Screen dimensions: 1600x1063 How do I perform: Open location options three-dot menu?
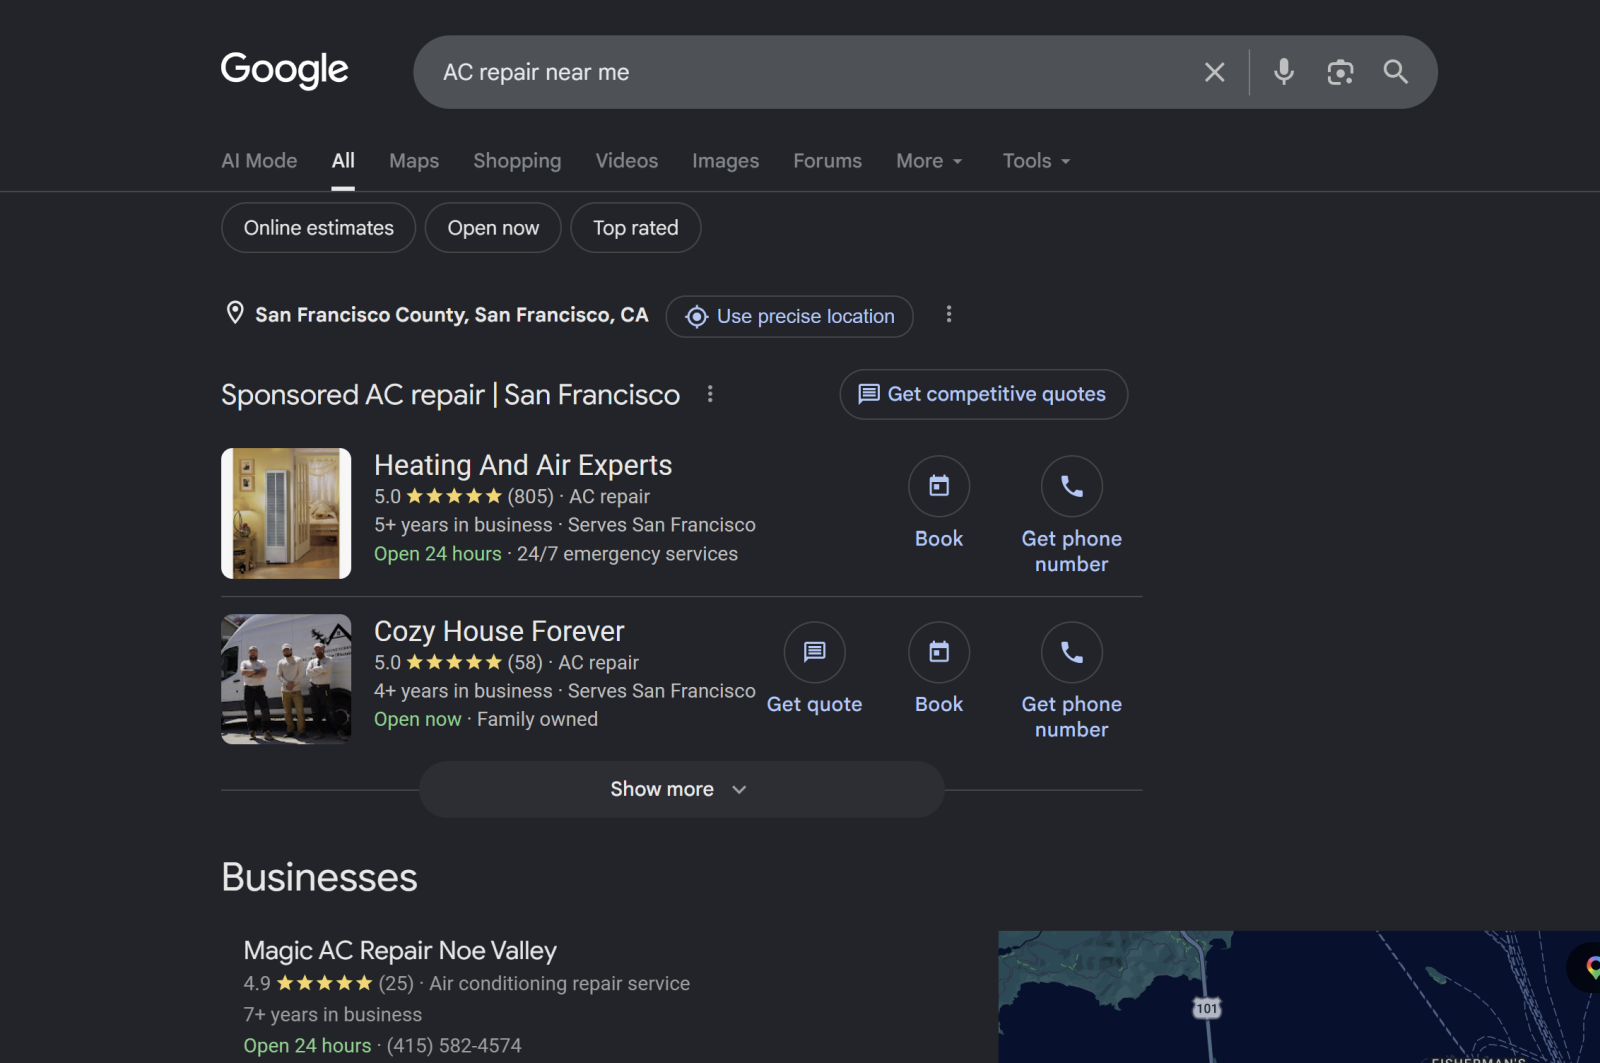coord(948,315)
